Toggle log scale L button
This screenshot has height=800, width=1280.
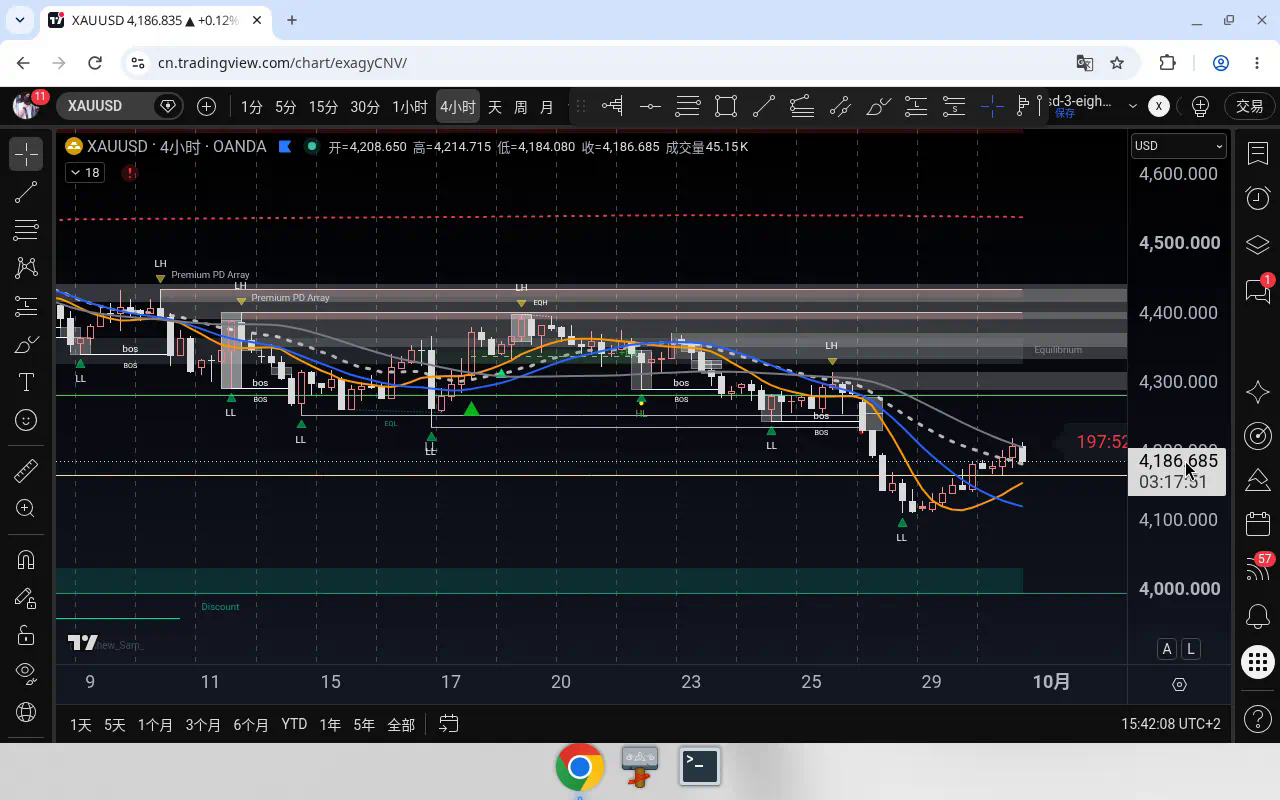tap(1191, 649)
